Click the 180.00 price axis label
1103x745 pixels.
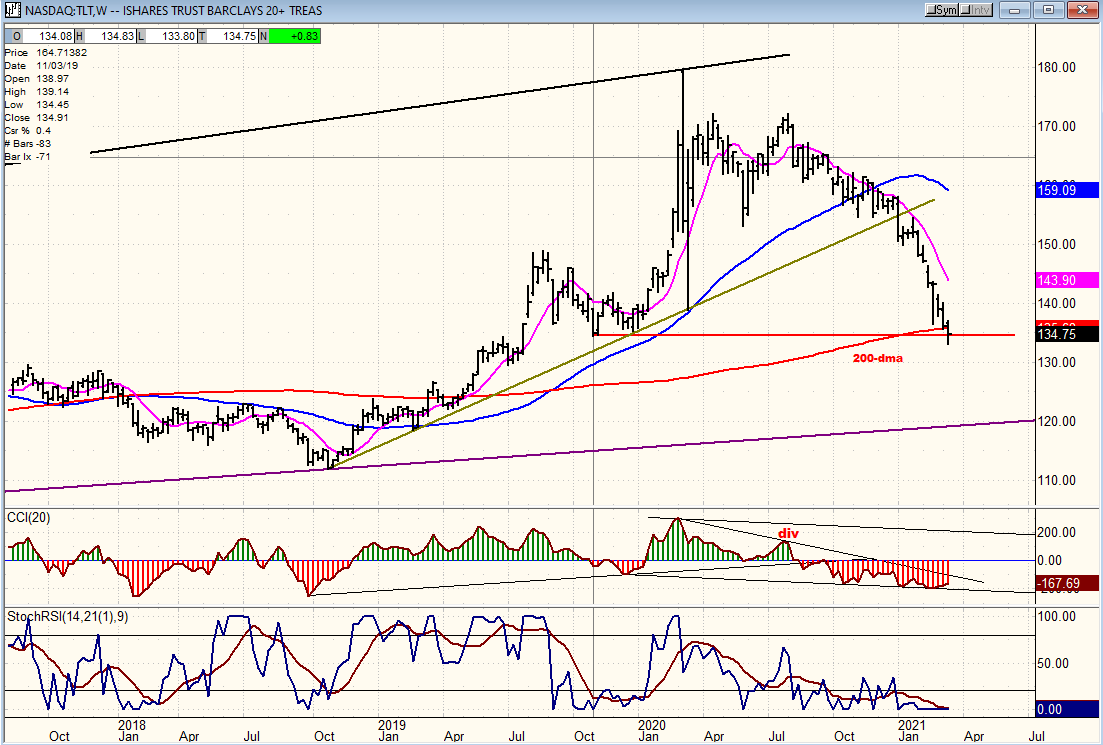pos(1059,68)
